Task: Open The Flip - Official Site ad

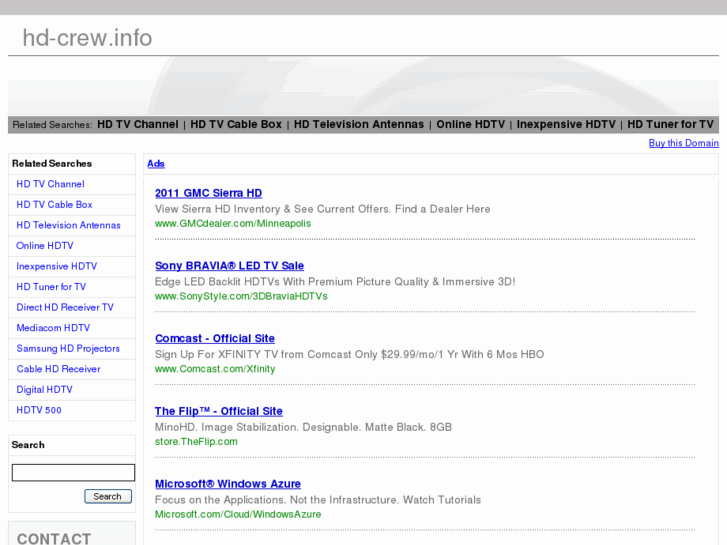Action: pos(219,411)
